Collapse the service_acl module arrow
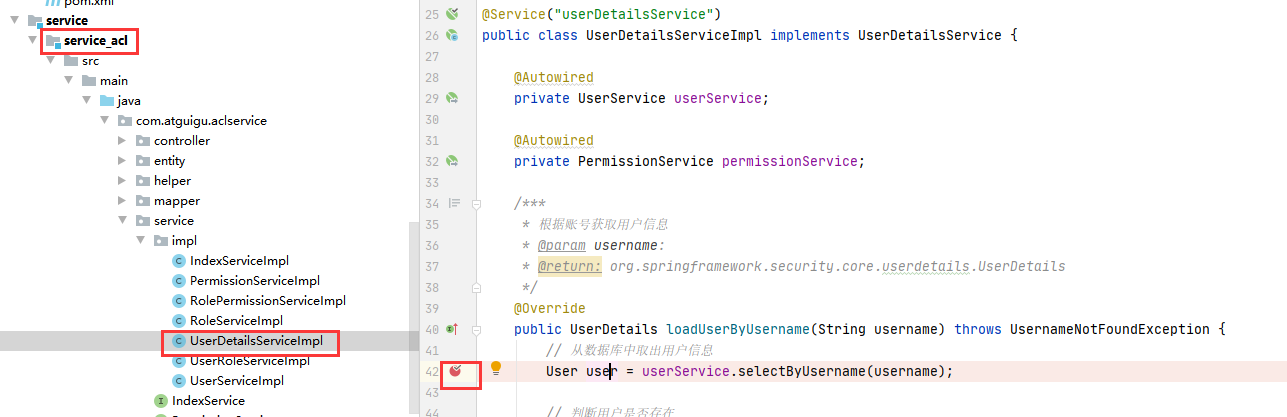Image resolution: width=1287 pixels, height=417 pixels. coord(33,40)
